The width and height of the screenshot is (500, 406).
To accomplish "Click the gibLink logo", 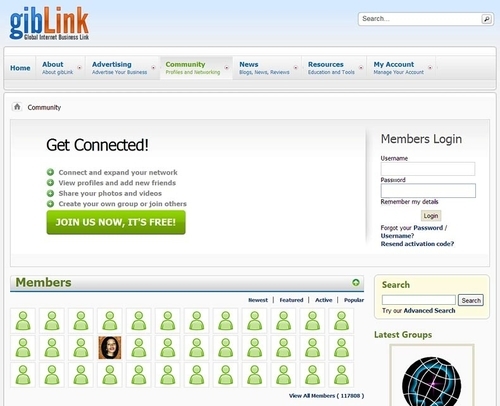I will tap(49, 23).
